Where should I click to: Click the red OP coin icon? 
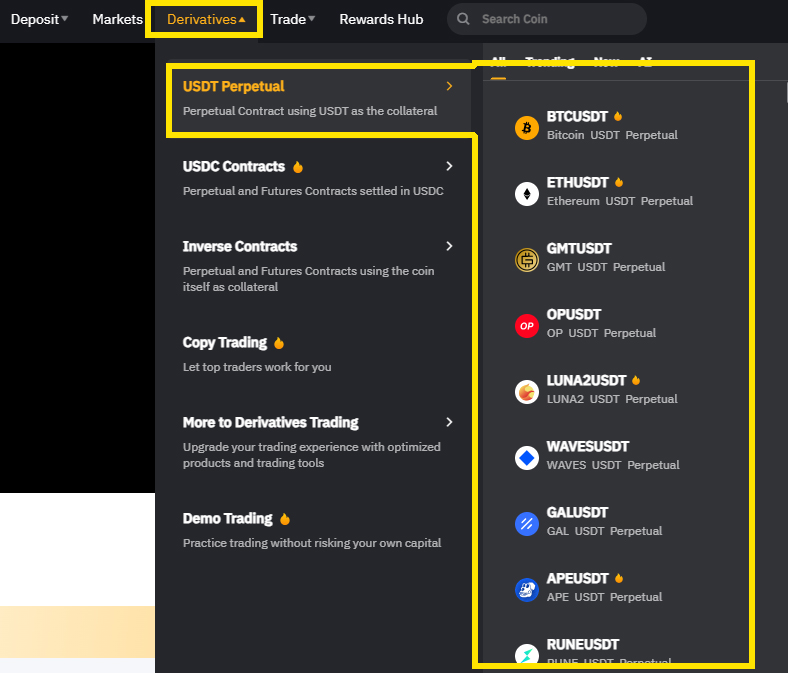(x=527, y=326)
